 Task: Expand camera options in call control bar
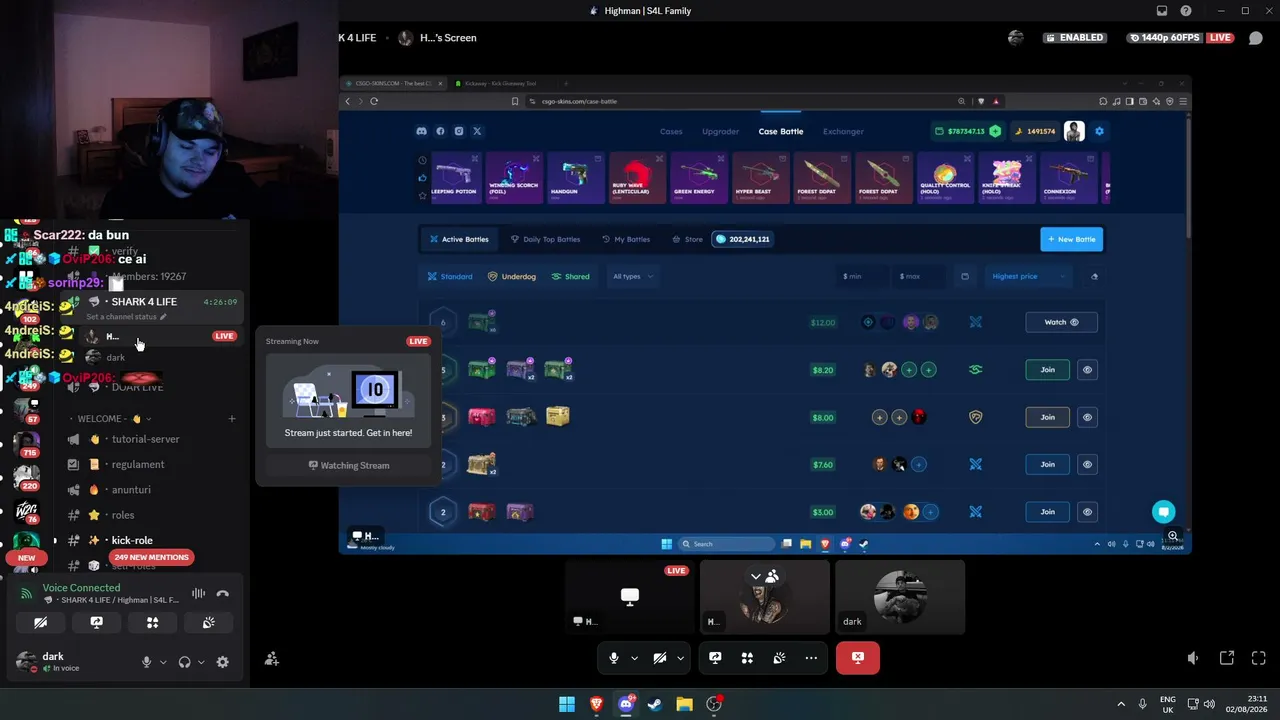[680, 658]
